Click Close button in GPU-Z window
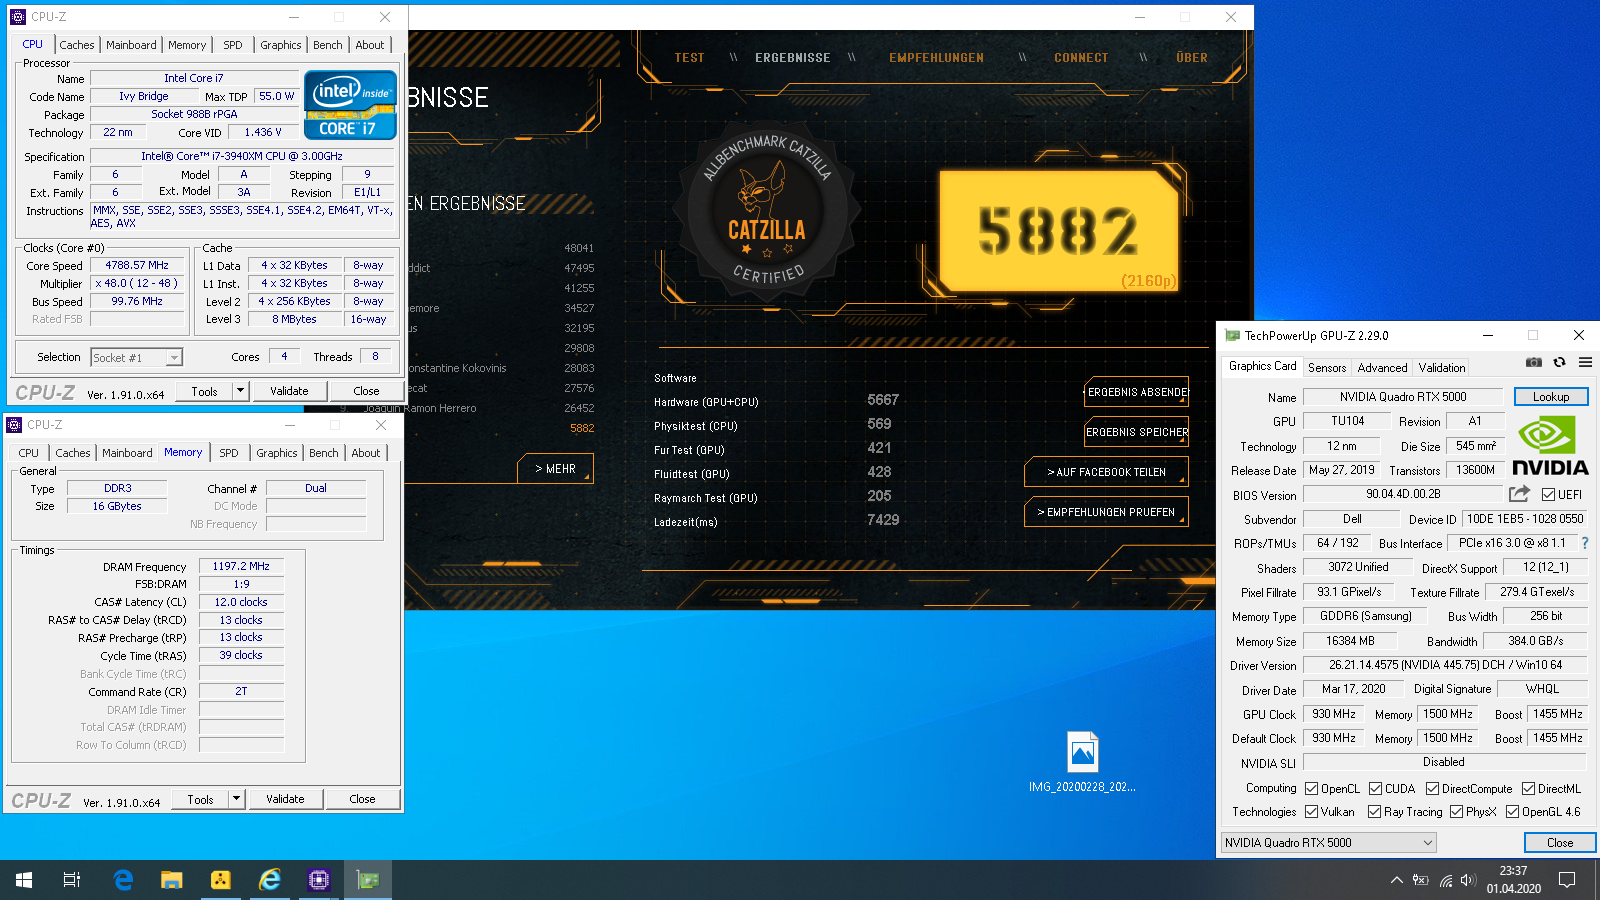Image resolution: width=1600 pixels, height=900 pixels. pos(1560,843)
